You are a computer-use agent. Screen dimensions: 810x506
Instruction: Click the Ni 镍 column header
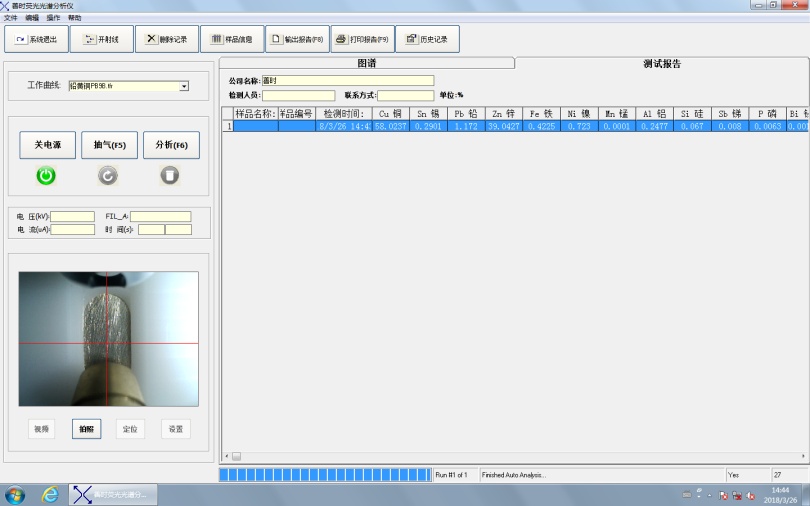[579, 114]
